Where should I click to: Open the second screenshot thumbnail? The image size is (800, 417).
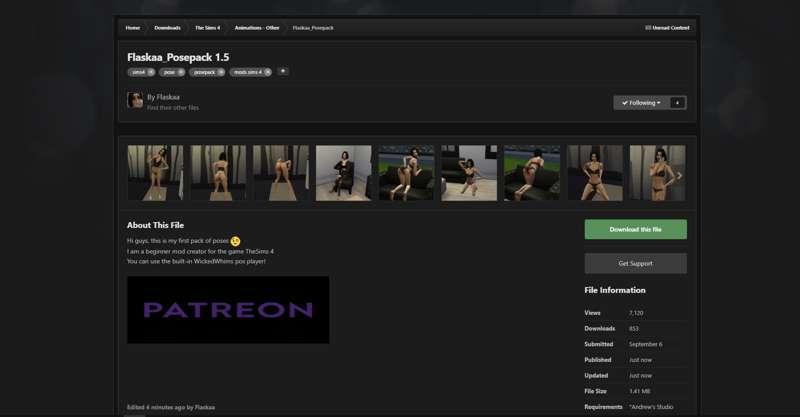[x=218, y=173]
